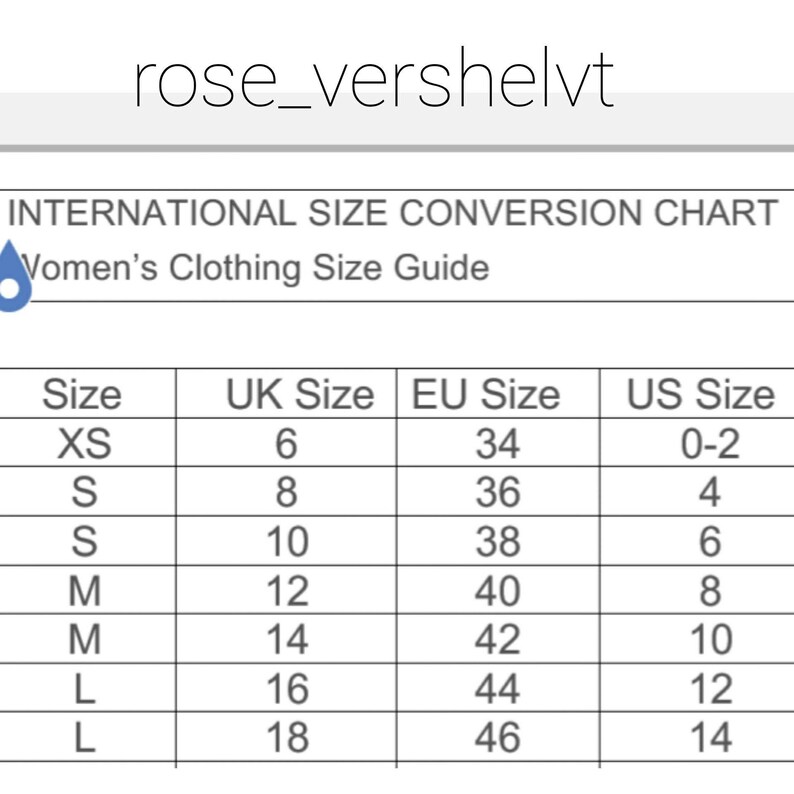
Task: Click EU size 46 cell
Action: tap(498, 737)
